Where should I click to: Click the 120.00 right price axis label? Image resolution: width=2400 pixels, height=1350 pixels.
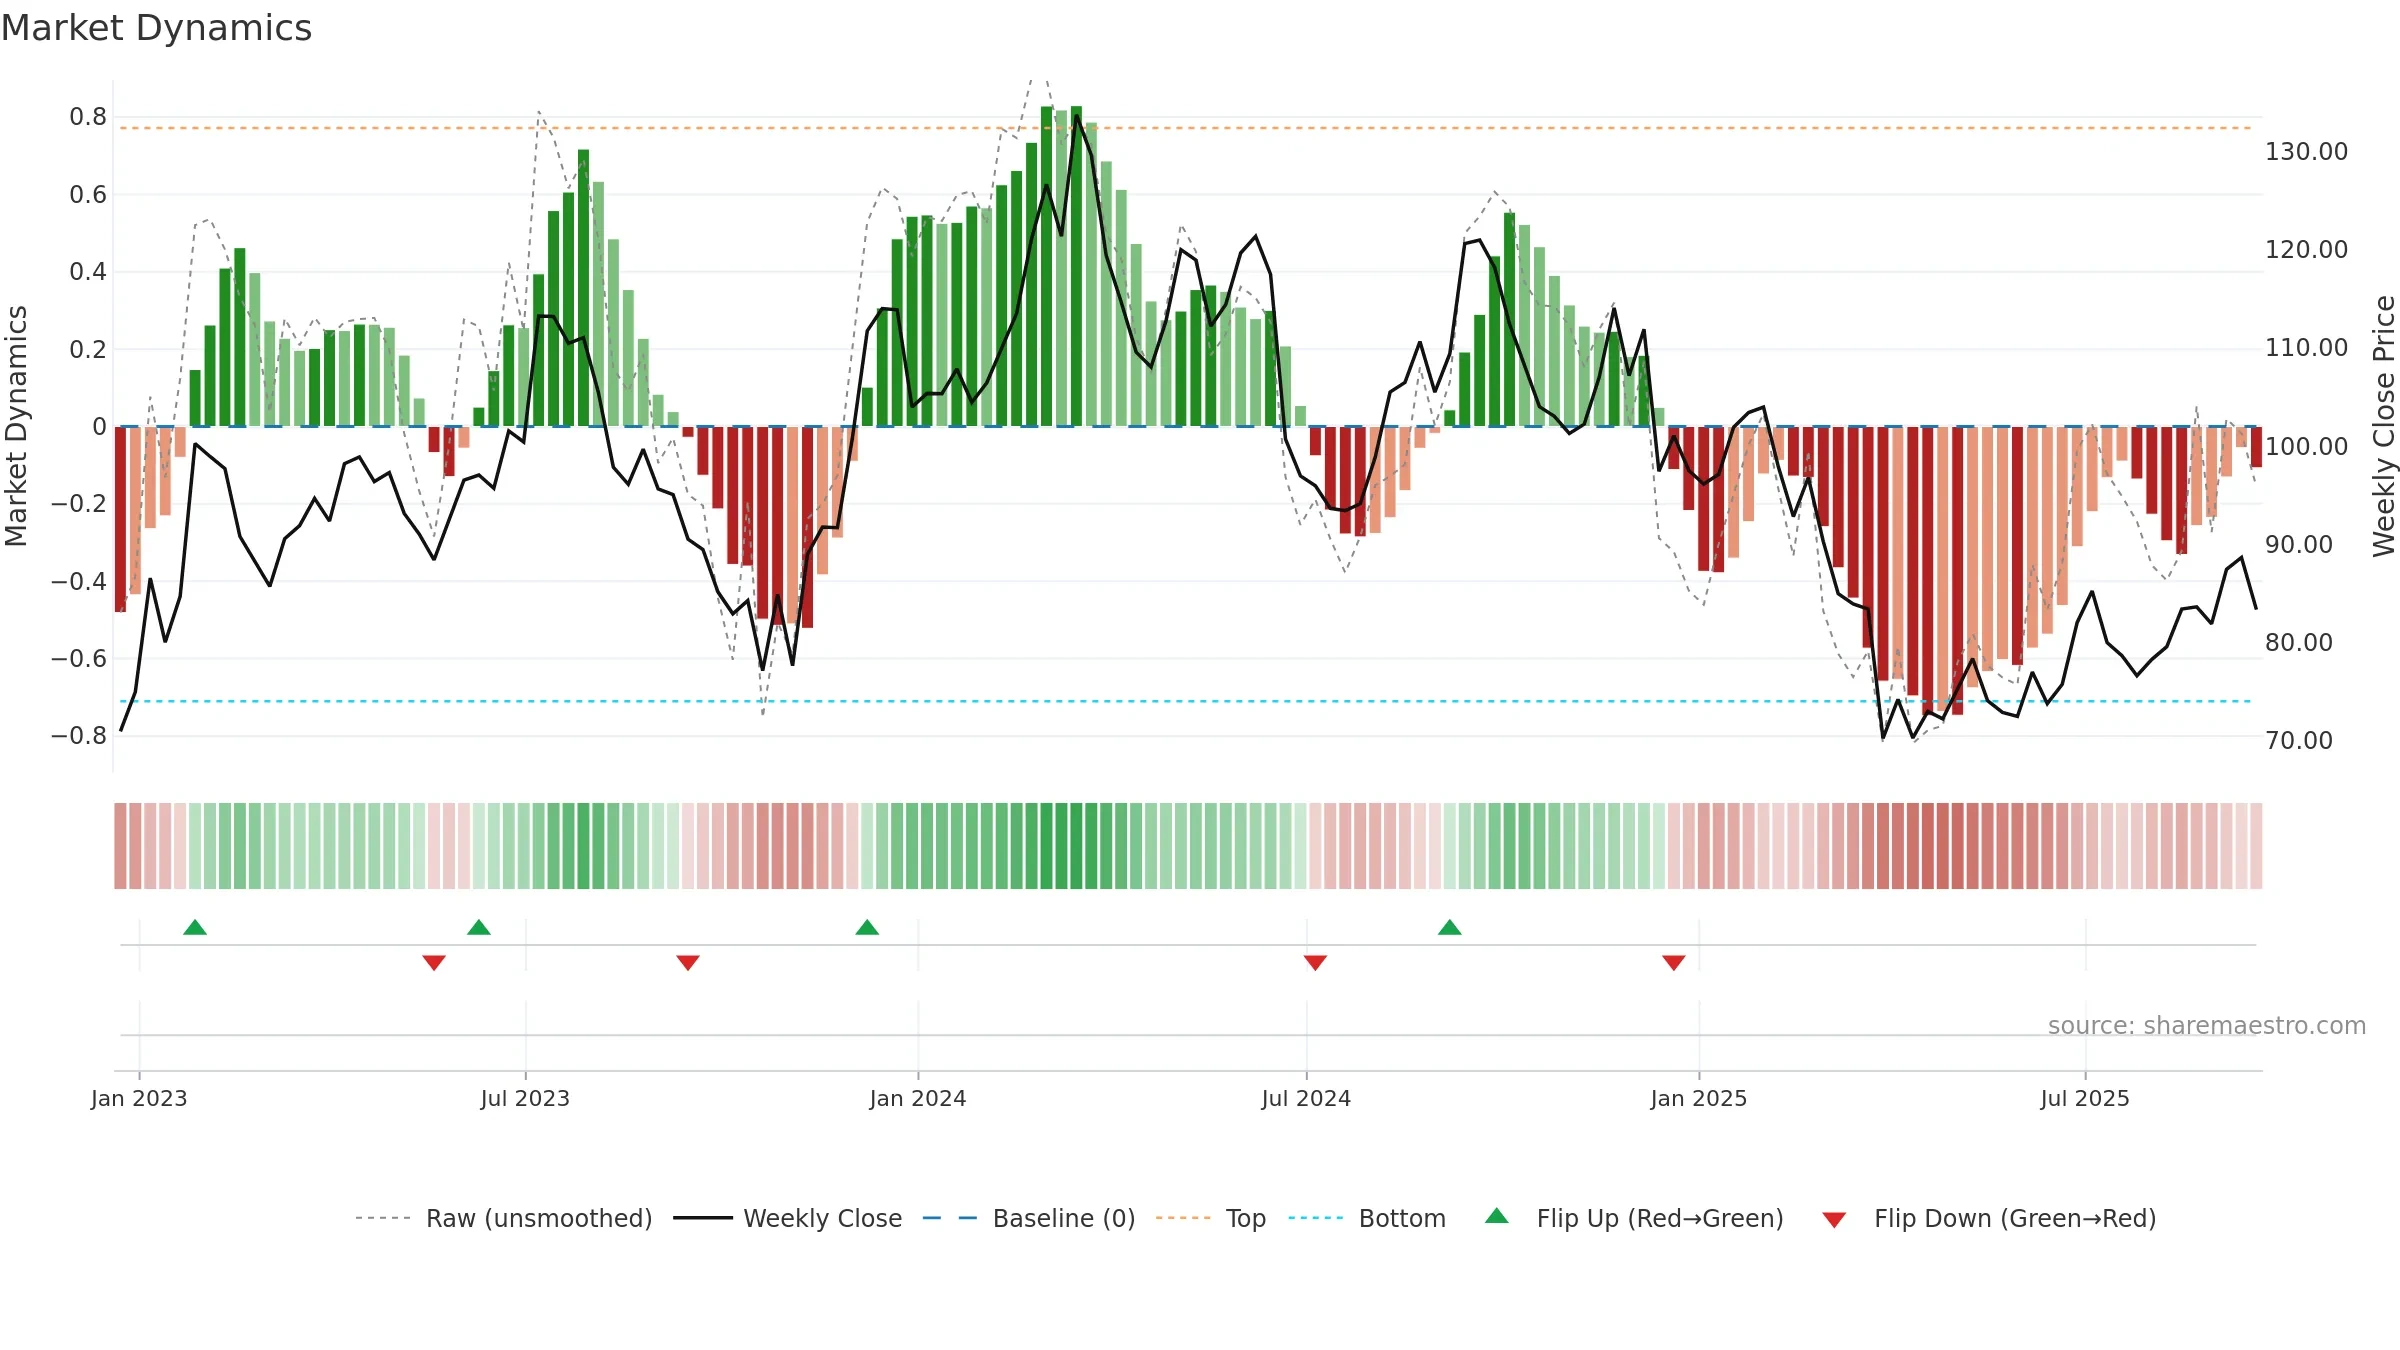pyautogui.click(x=2306, y=250)
